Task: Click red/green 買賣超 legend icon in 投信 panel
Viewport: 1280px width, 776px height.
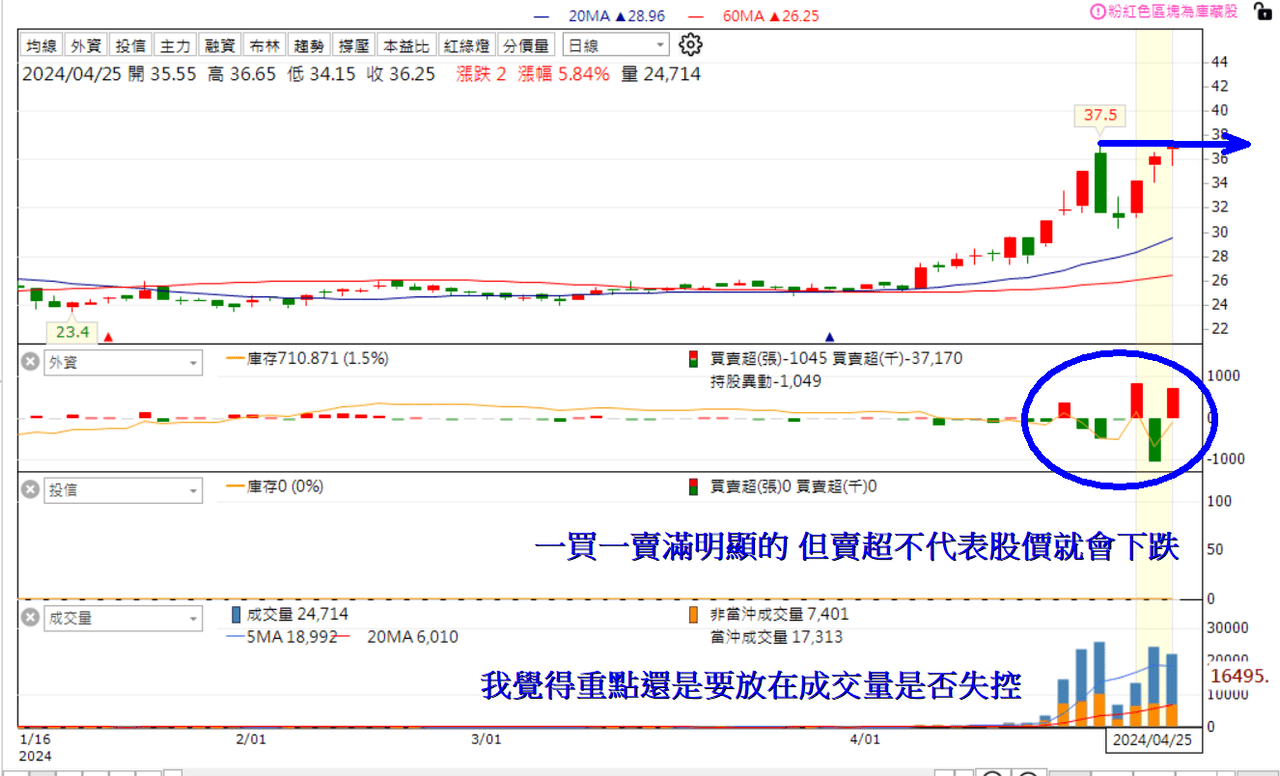Action: 694,487
